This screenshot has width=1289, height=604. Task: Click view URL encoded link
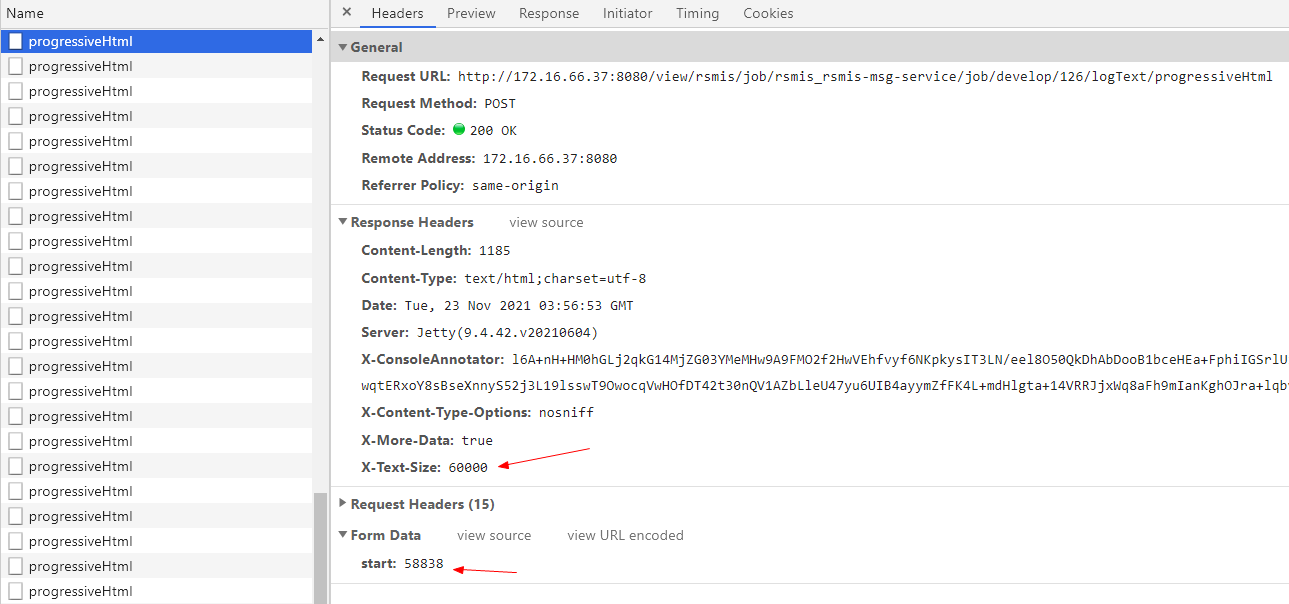[625, 535]
